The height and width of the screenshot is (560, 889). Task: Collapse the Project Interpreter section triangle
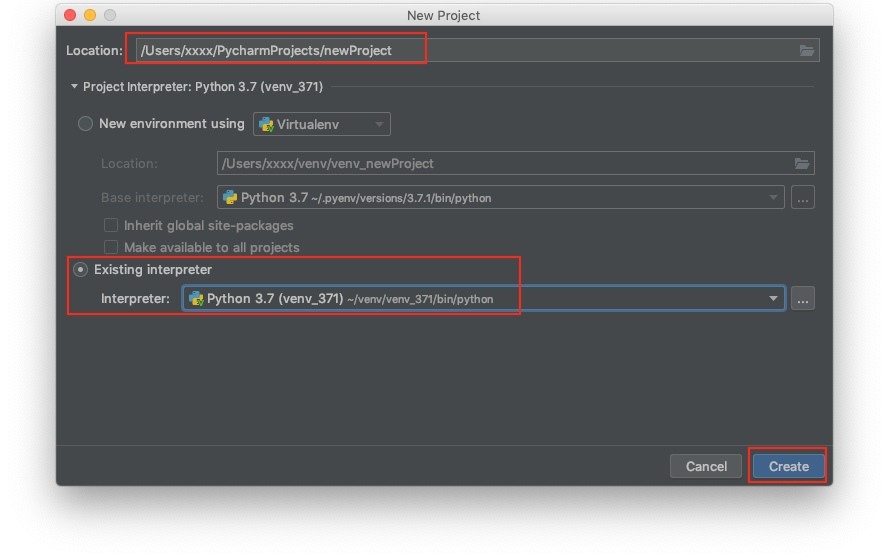74,87
